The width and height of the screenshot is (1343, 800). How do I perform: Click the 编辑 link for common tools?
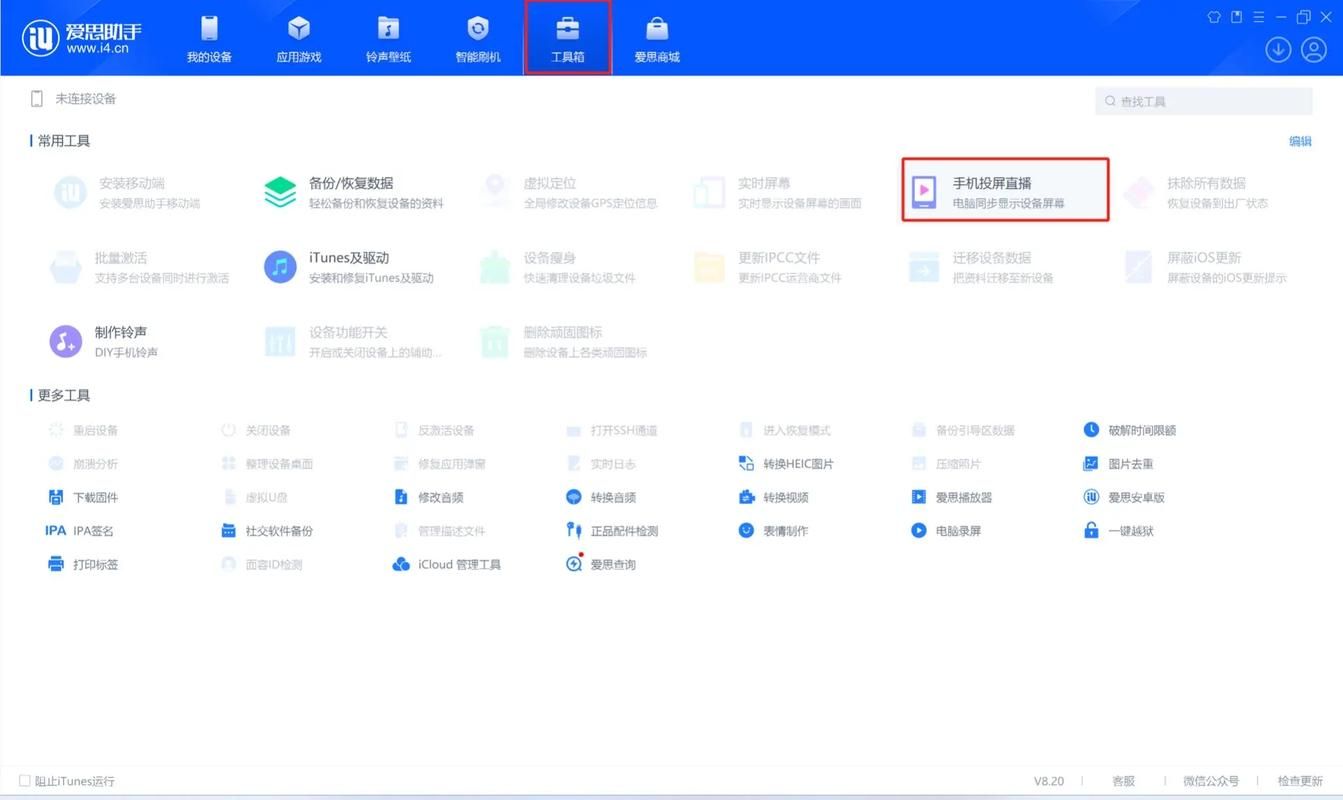coord(1300,141)
